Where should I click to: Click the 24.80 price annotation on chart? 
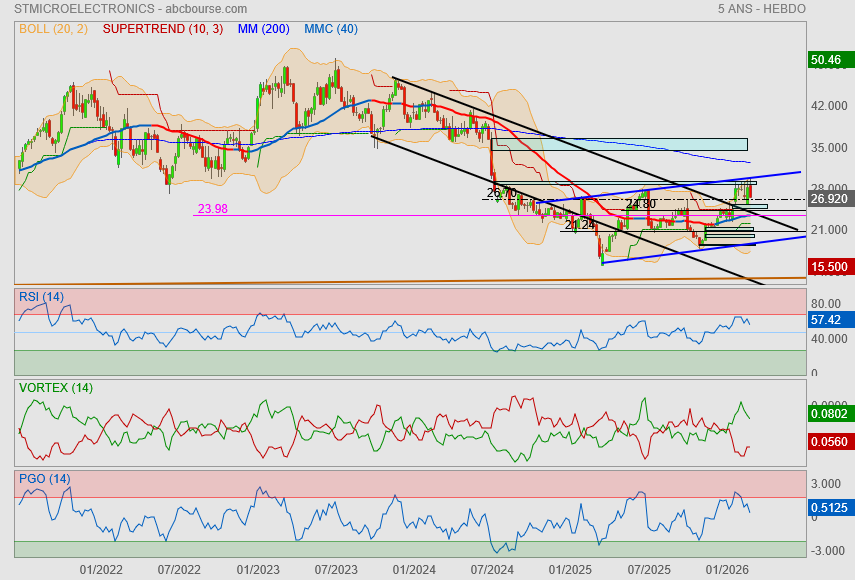640,204
